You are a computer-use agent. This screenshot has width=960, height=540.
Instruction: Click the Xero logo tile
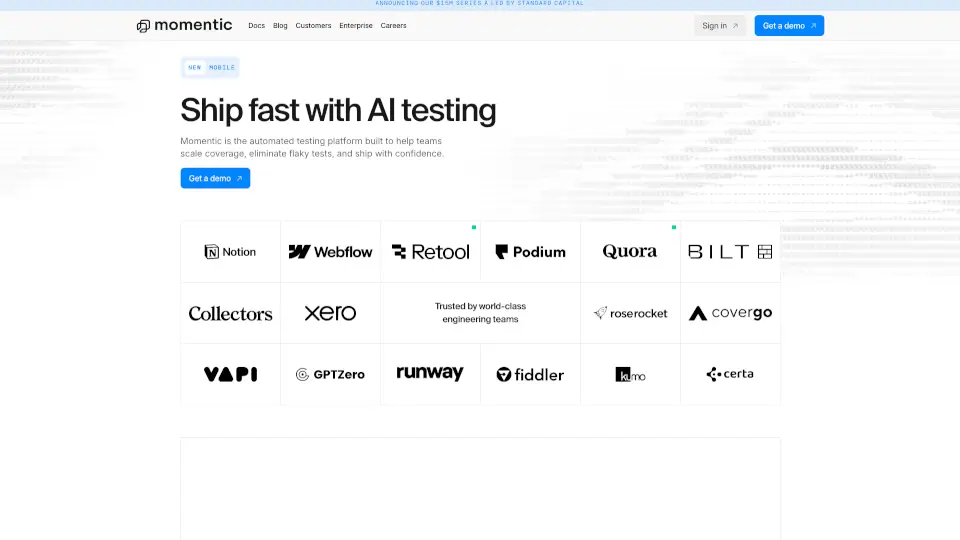coord(330,313)
